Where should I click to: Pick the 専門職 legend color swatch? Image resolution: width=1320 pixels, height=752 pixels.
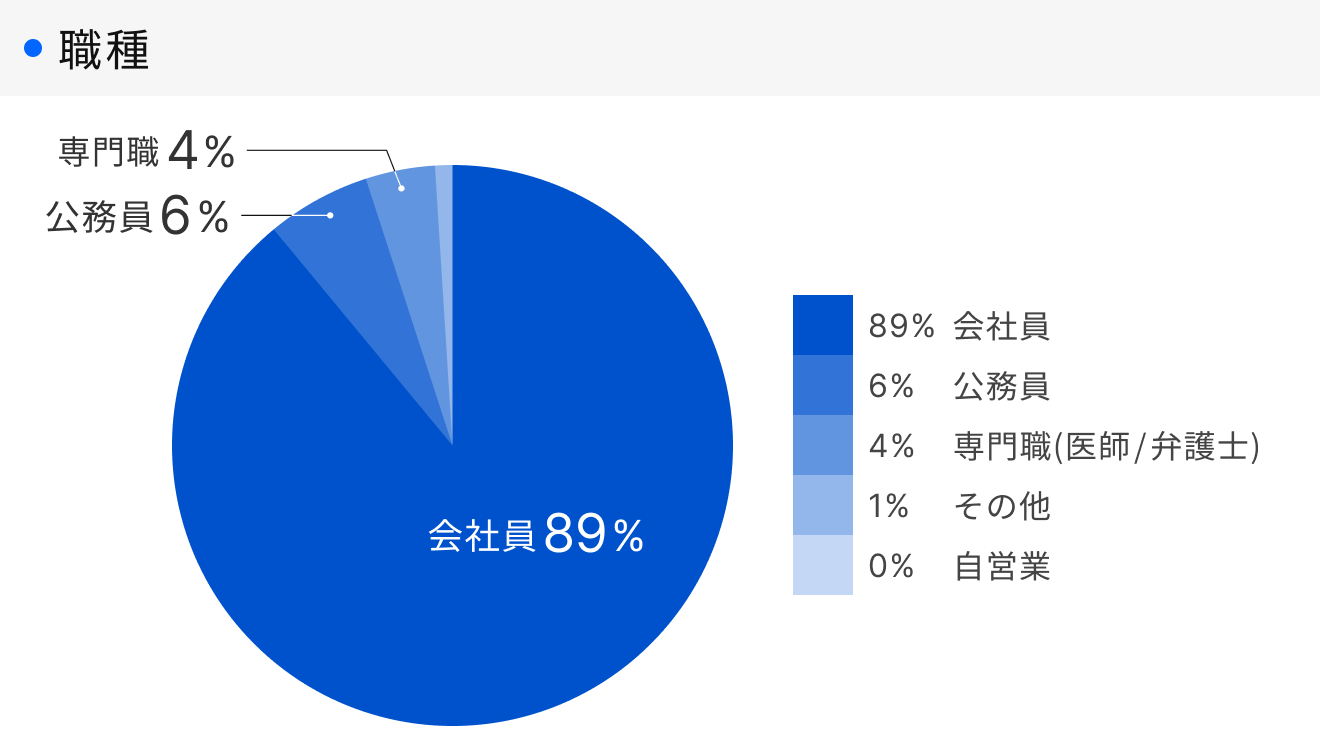point(823,445)
